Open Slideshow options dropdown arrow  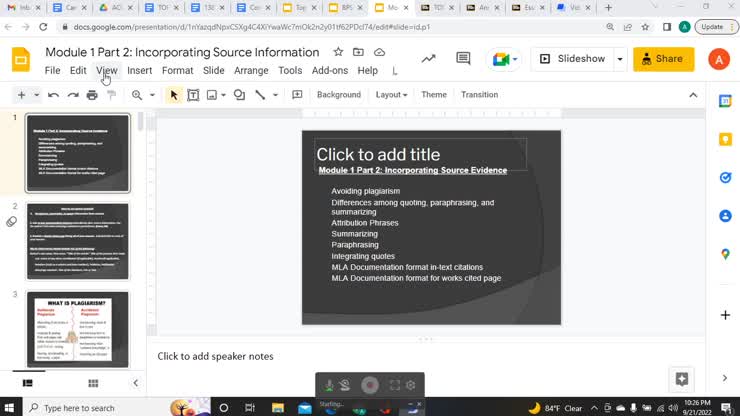click(620, 59)
